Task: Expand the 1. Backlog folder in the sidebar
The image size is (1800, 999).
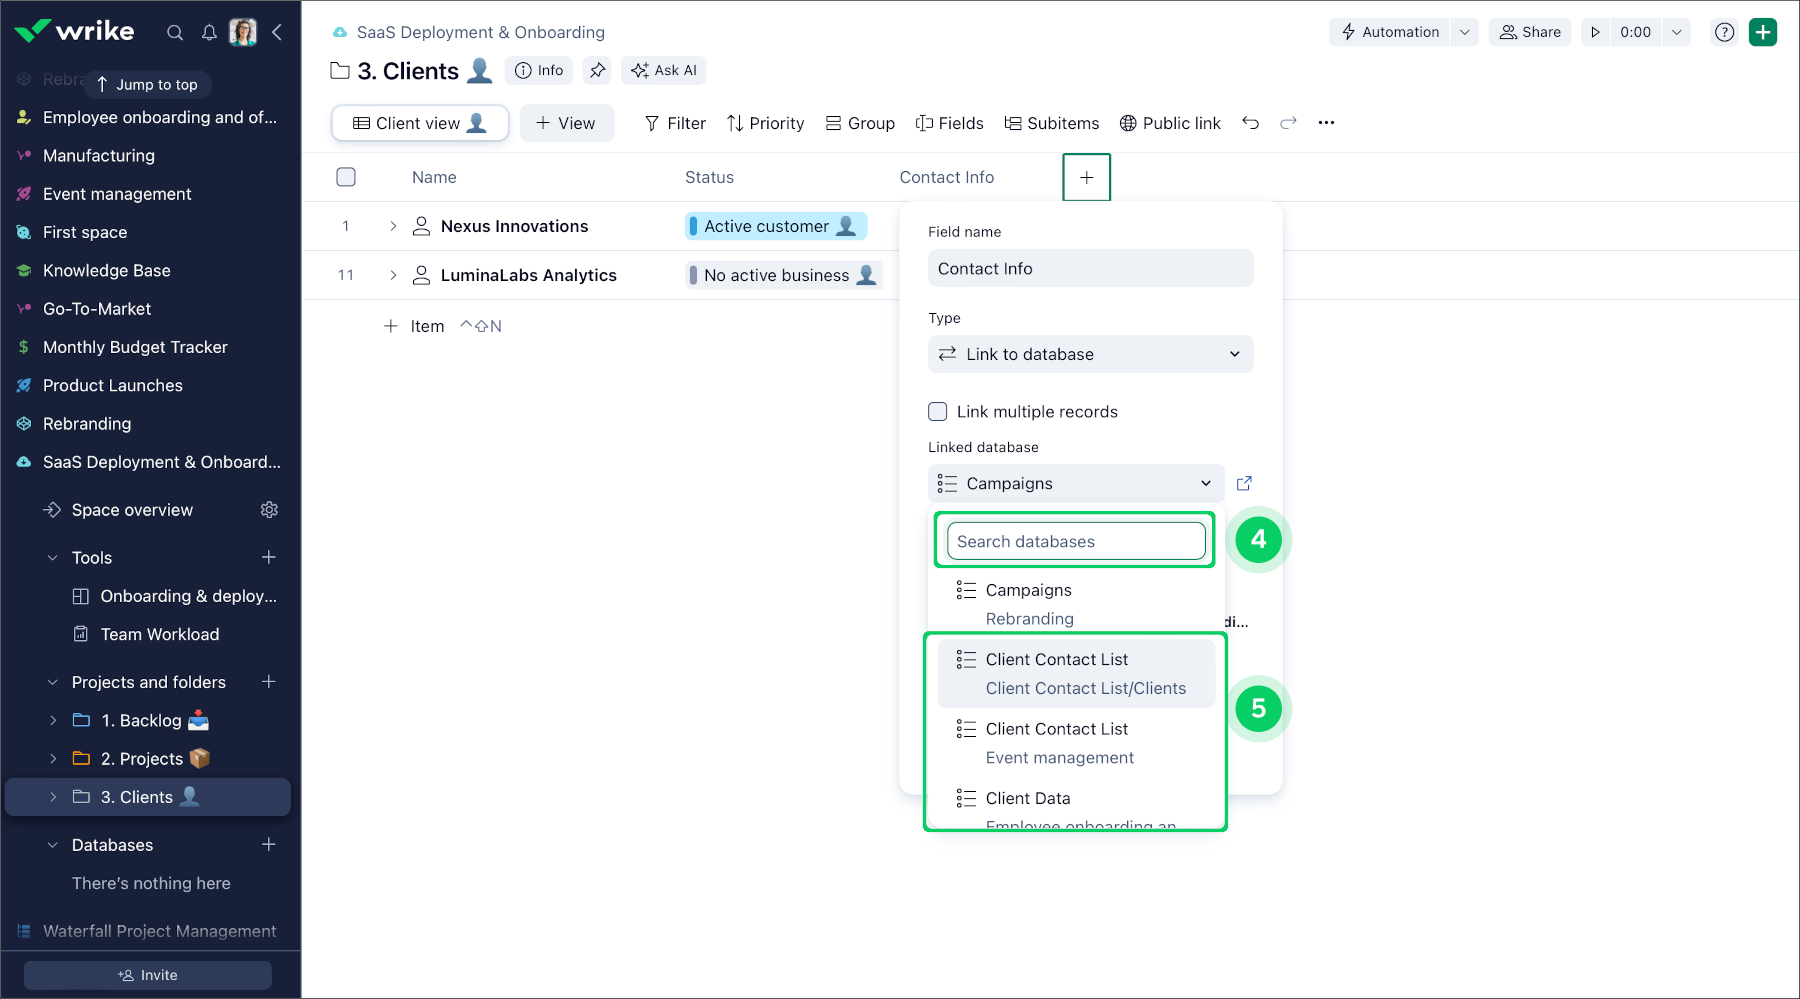Action: (x=53, y=720)
